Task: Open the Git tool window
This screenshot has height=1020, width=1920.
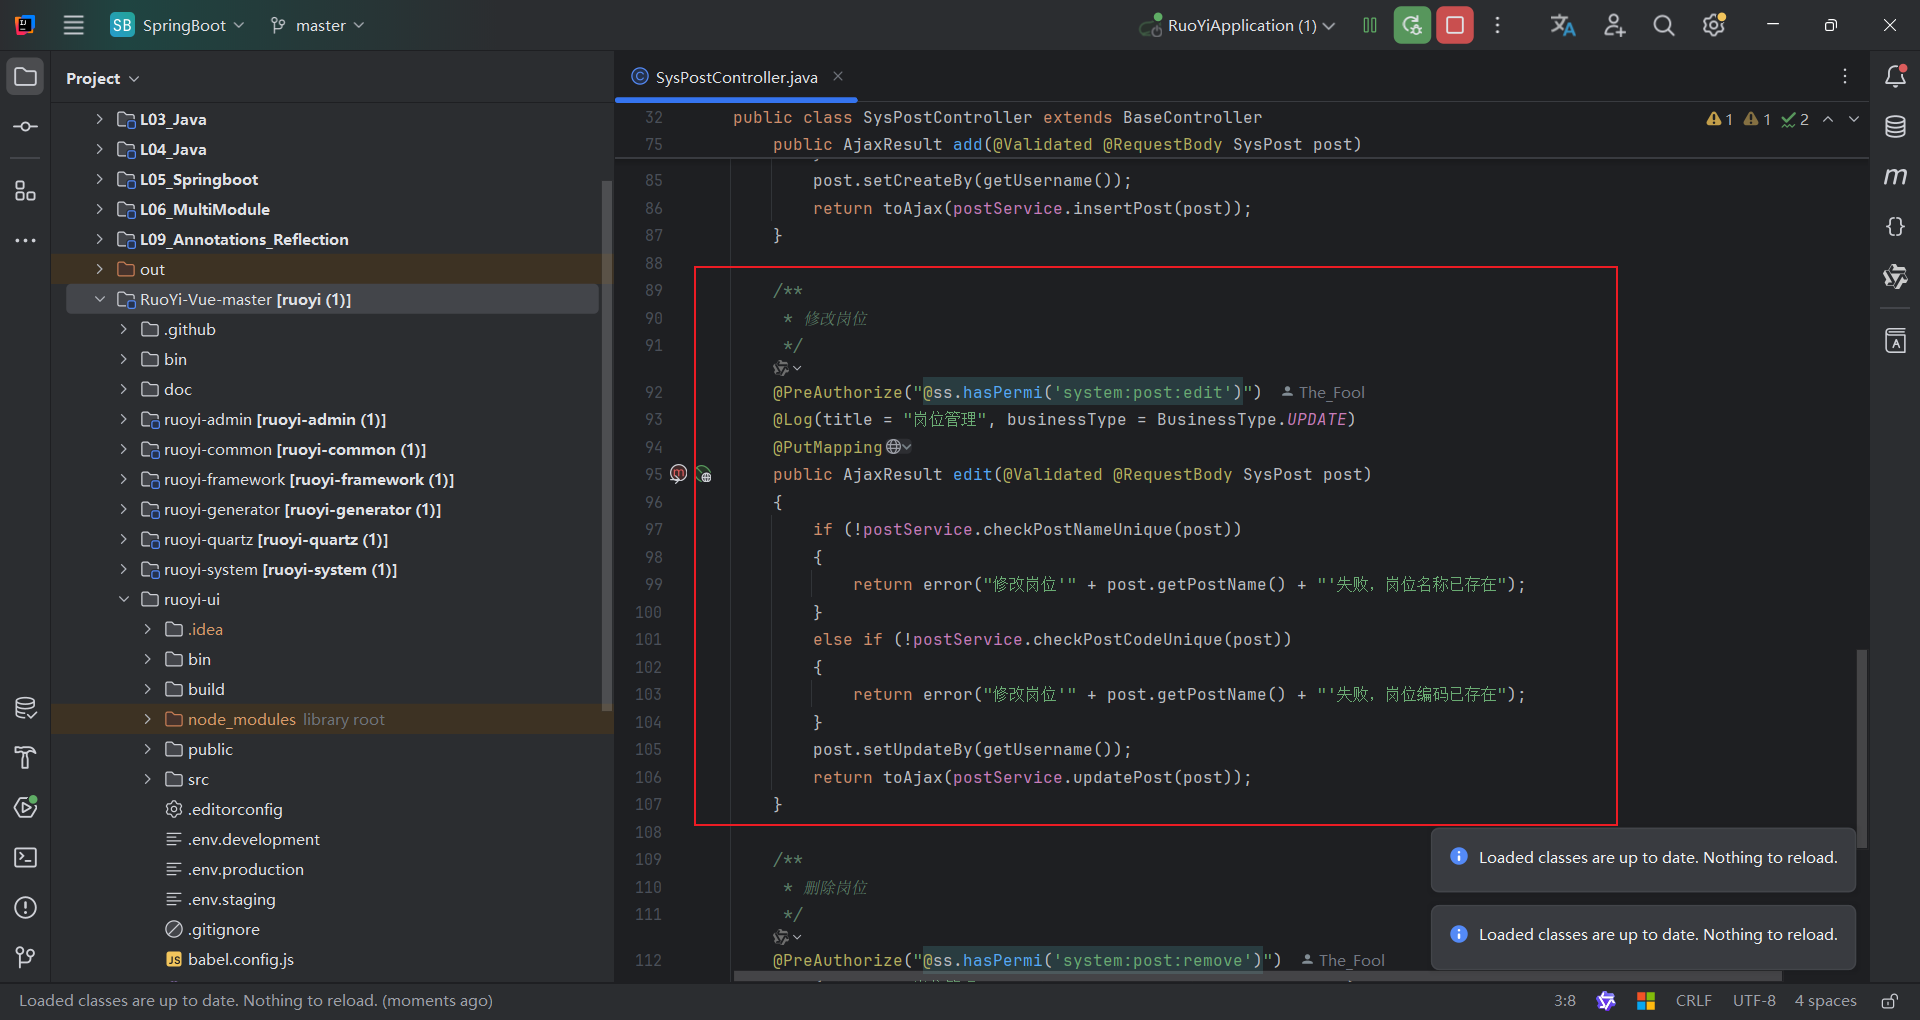Action: point(26,958)
